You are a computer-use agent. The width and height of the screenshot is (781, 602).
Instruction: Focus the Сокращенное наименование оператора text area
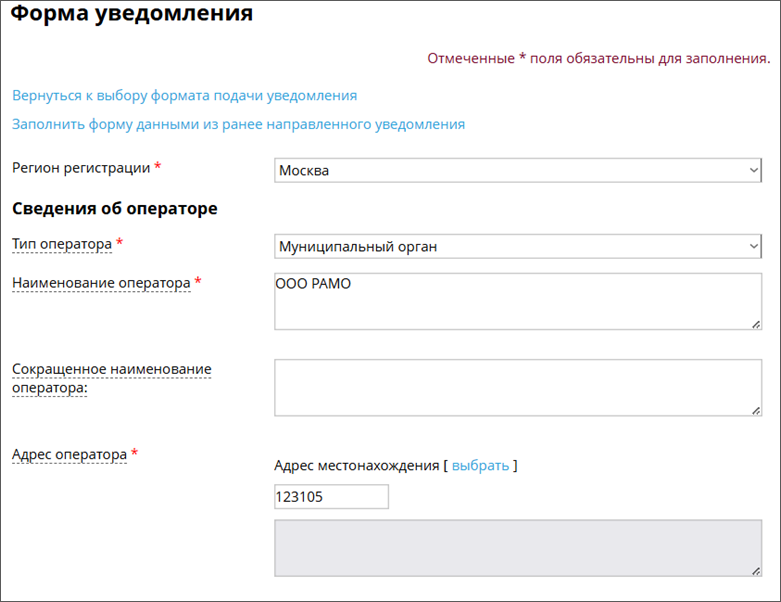(x=518, y=387)
